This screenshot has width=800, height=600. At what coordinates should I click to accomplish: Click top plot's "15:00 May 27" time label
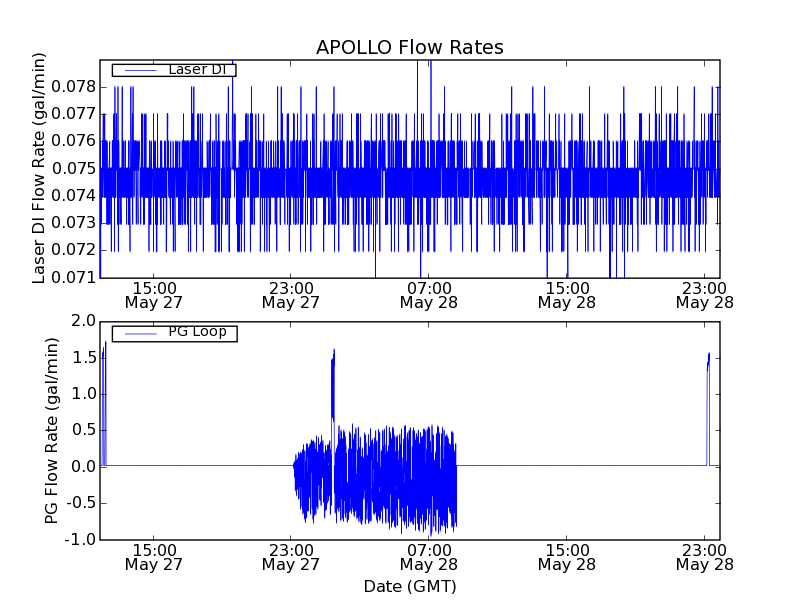coord(152,294)
